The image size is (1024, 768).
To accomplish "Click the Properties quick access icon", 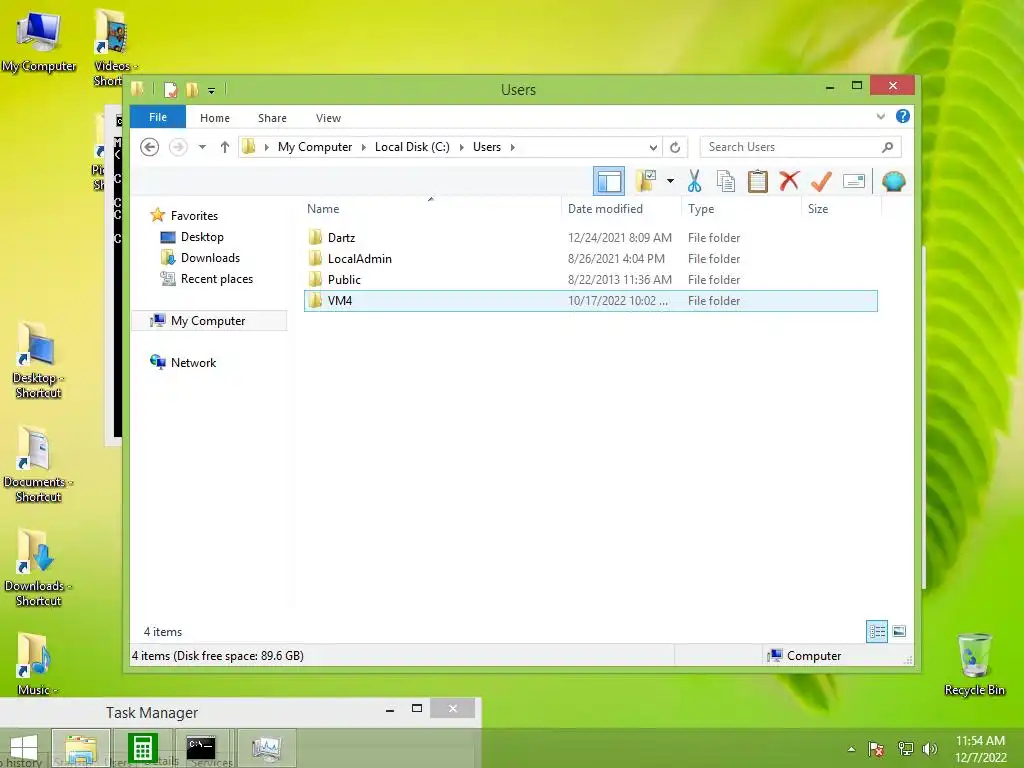I will pos(170,89).
